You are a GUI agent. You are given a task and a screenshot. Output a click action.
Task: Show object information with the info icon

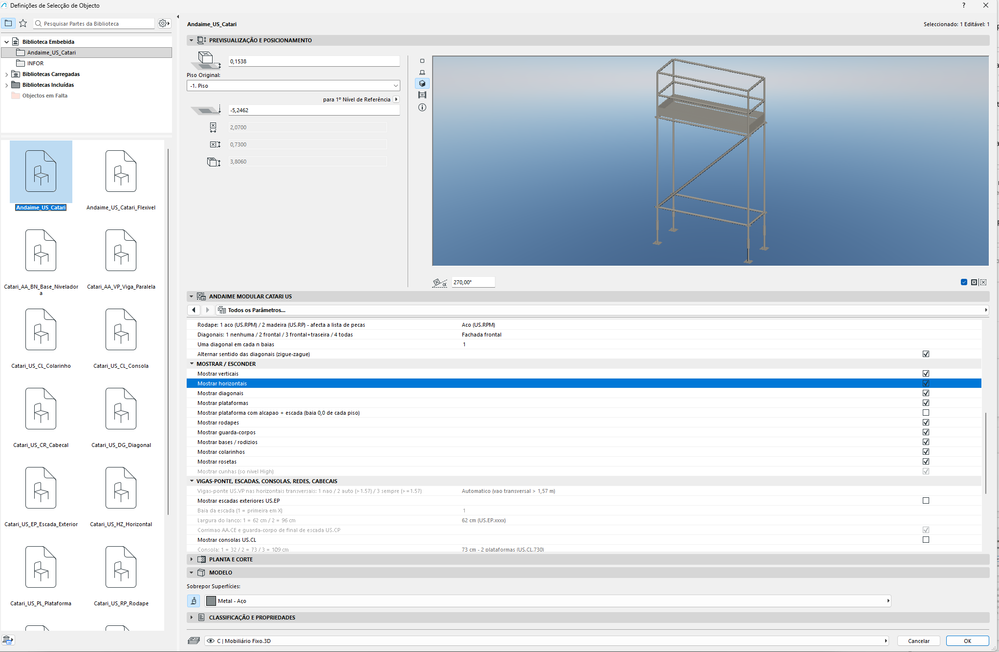point(422,107)
